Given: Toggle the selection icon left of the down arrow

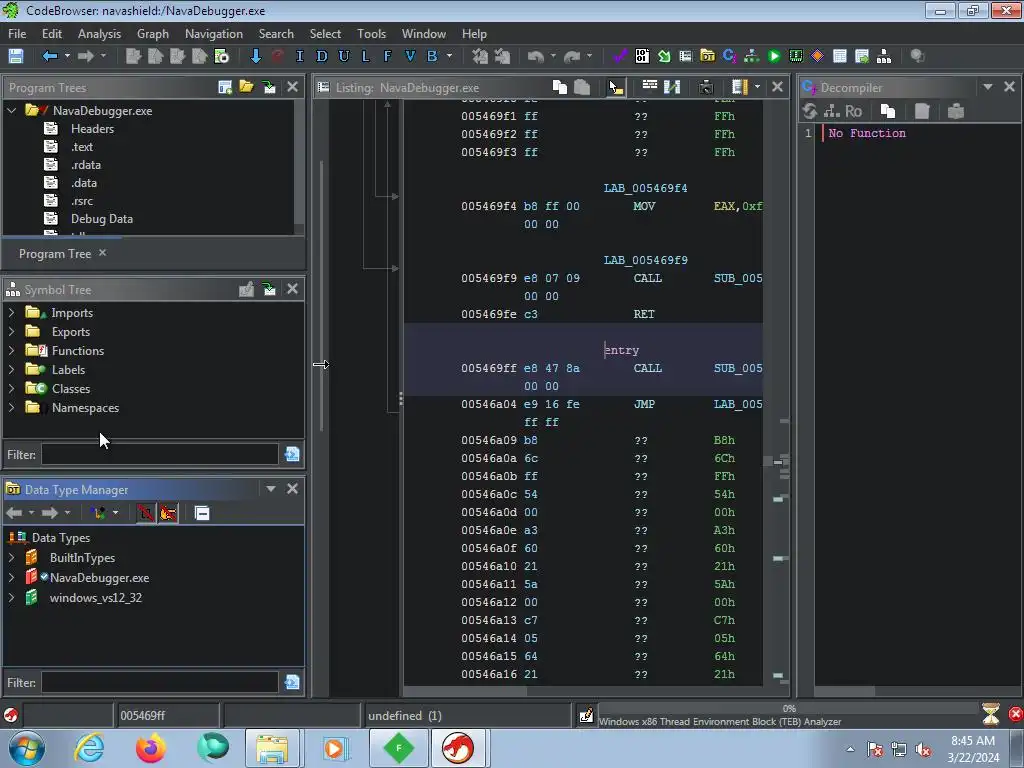Looking at the screenshot, I should pos(221,56).
